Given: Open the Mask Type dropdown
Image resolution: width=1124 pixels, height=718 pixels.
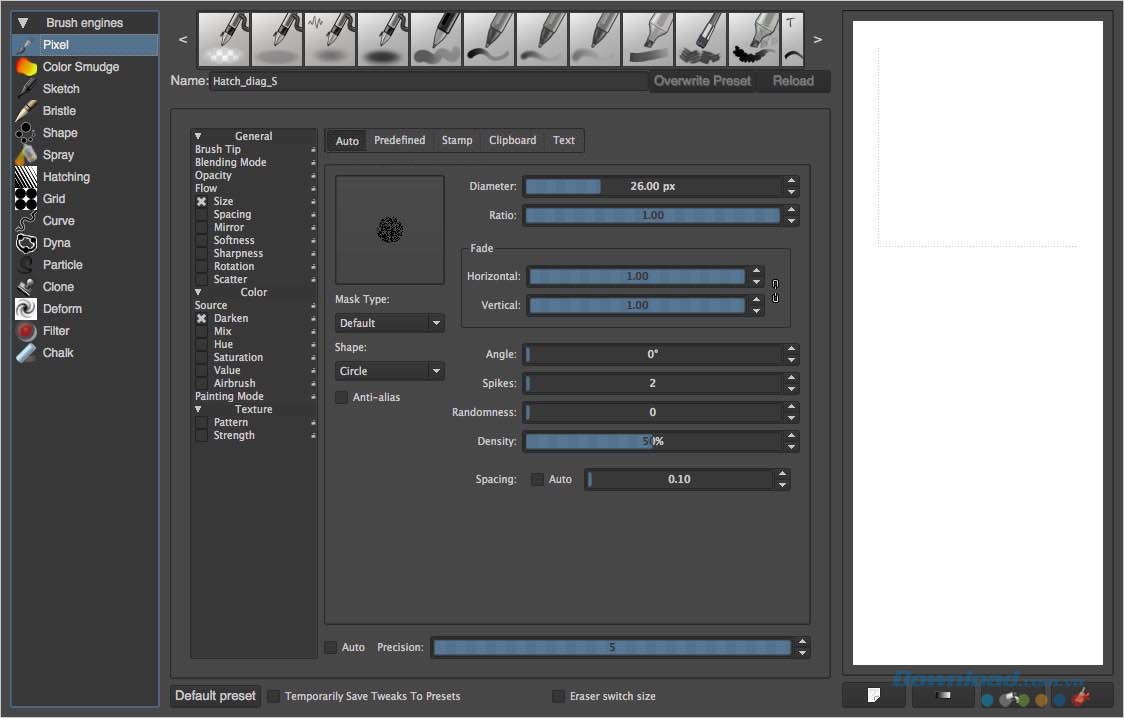Looking at the screenshot, I should 389,323.
